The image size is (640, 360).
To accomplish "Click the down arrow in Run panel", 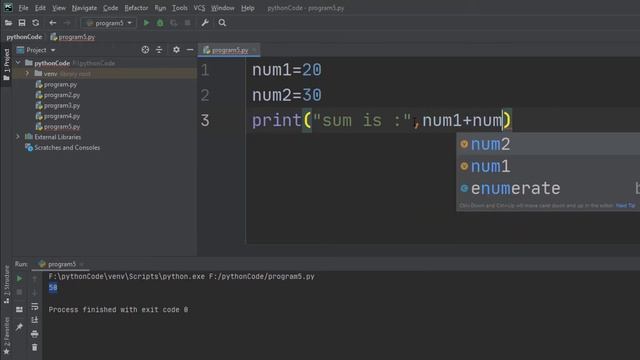I will point(35,292).
